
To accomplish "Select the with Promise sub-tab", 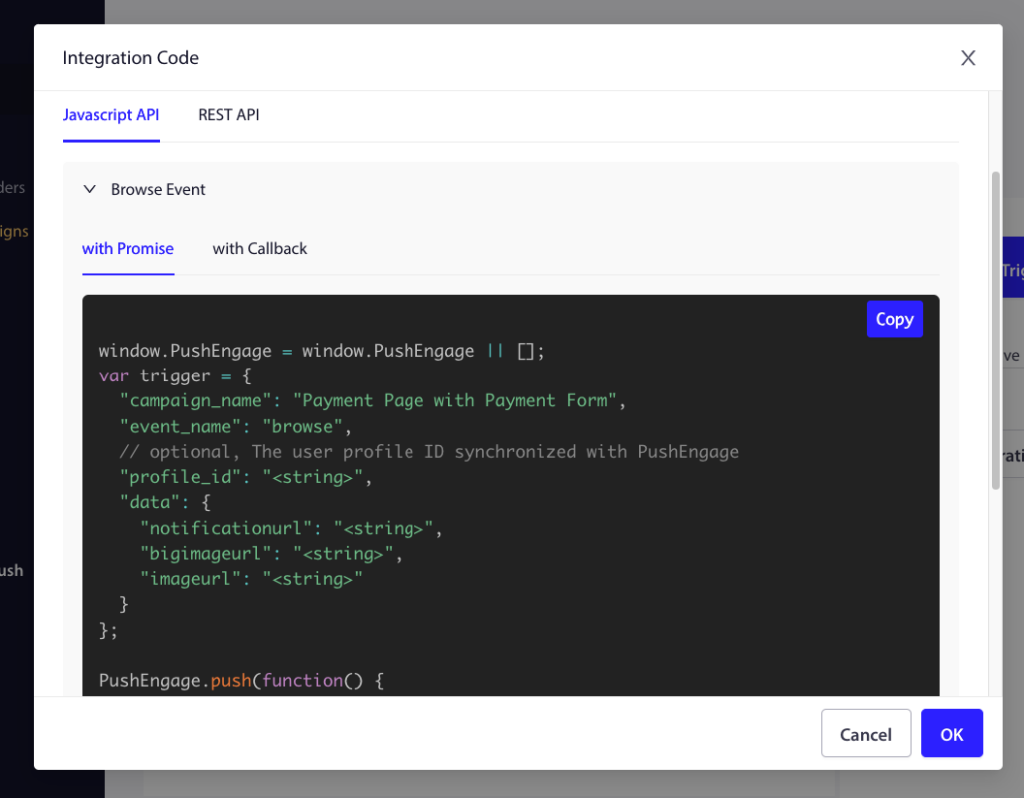I will click(x=128, y=248).
